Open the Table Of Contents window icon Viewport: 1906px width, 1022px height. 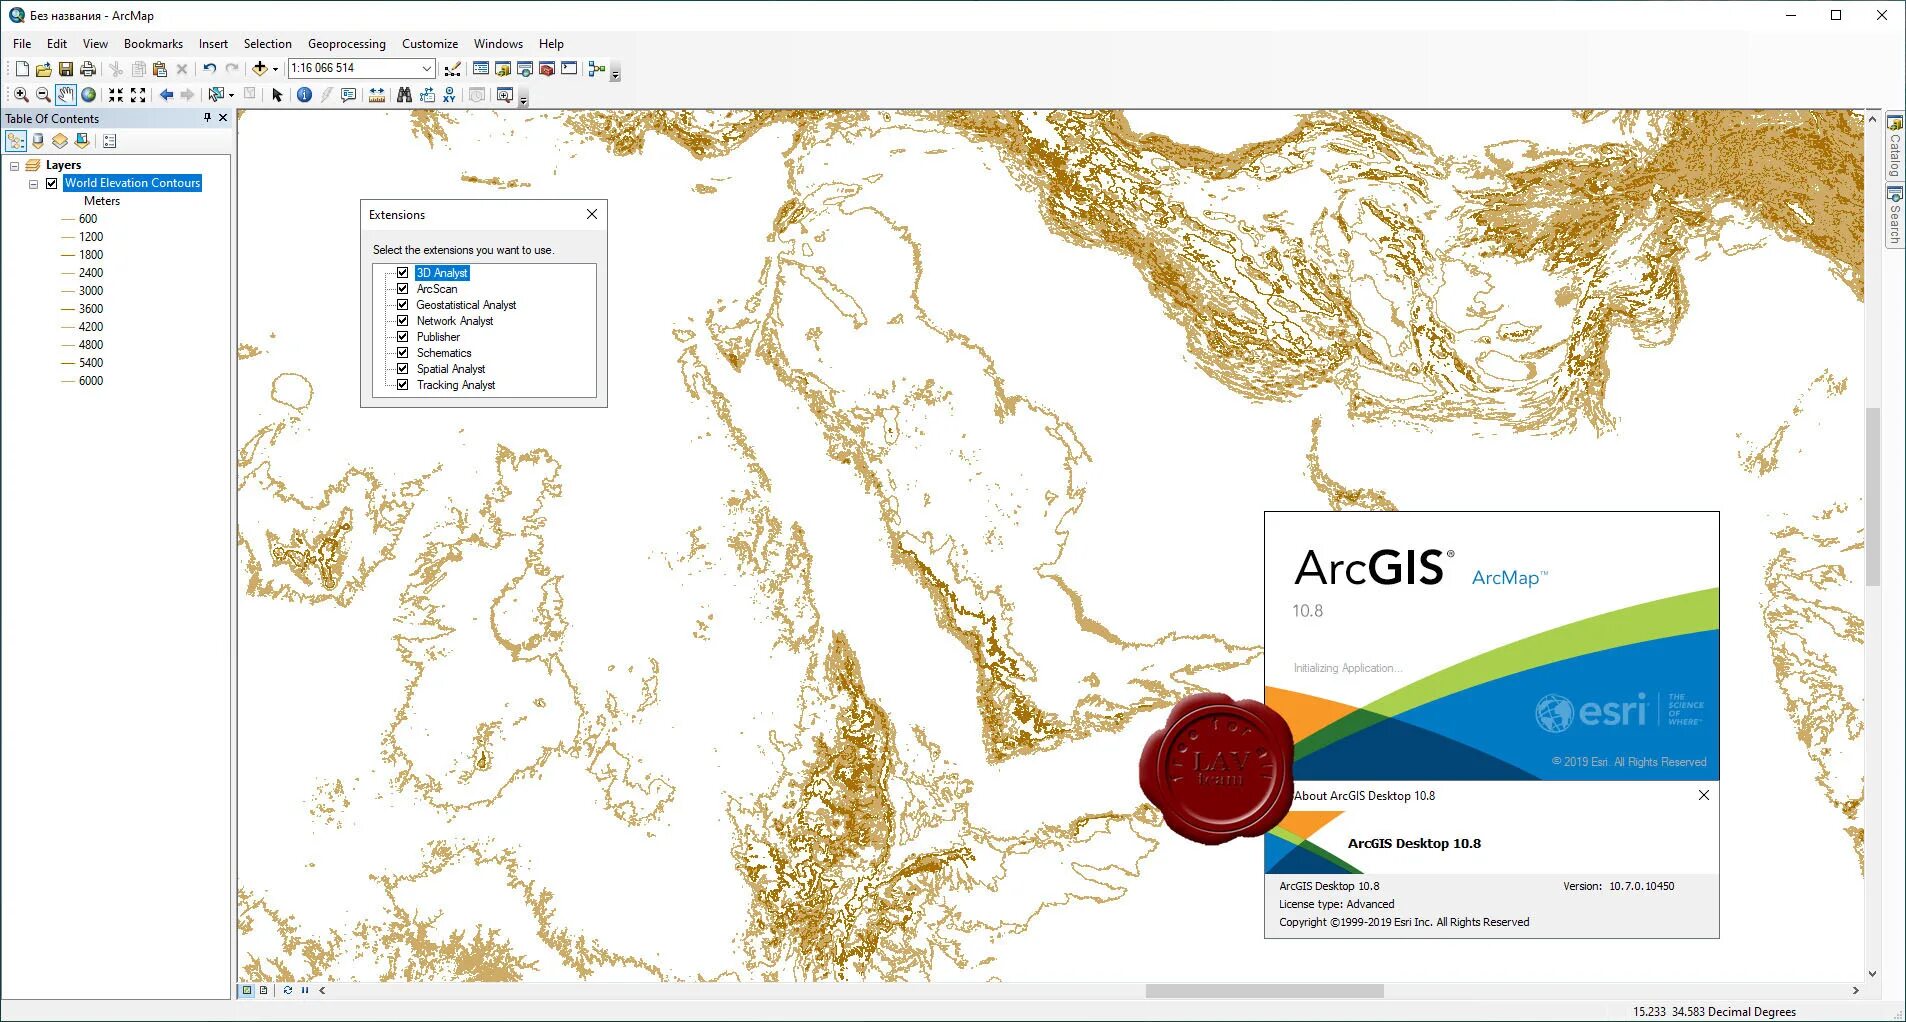tap(481, 69)
